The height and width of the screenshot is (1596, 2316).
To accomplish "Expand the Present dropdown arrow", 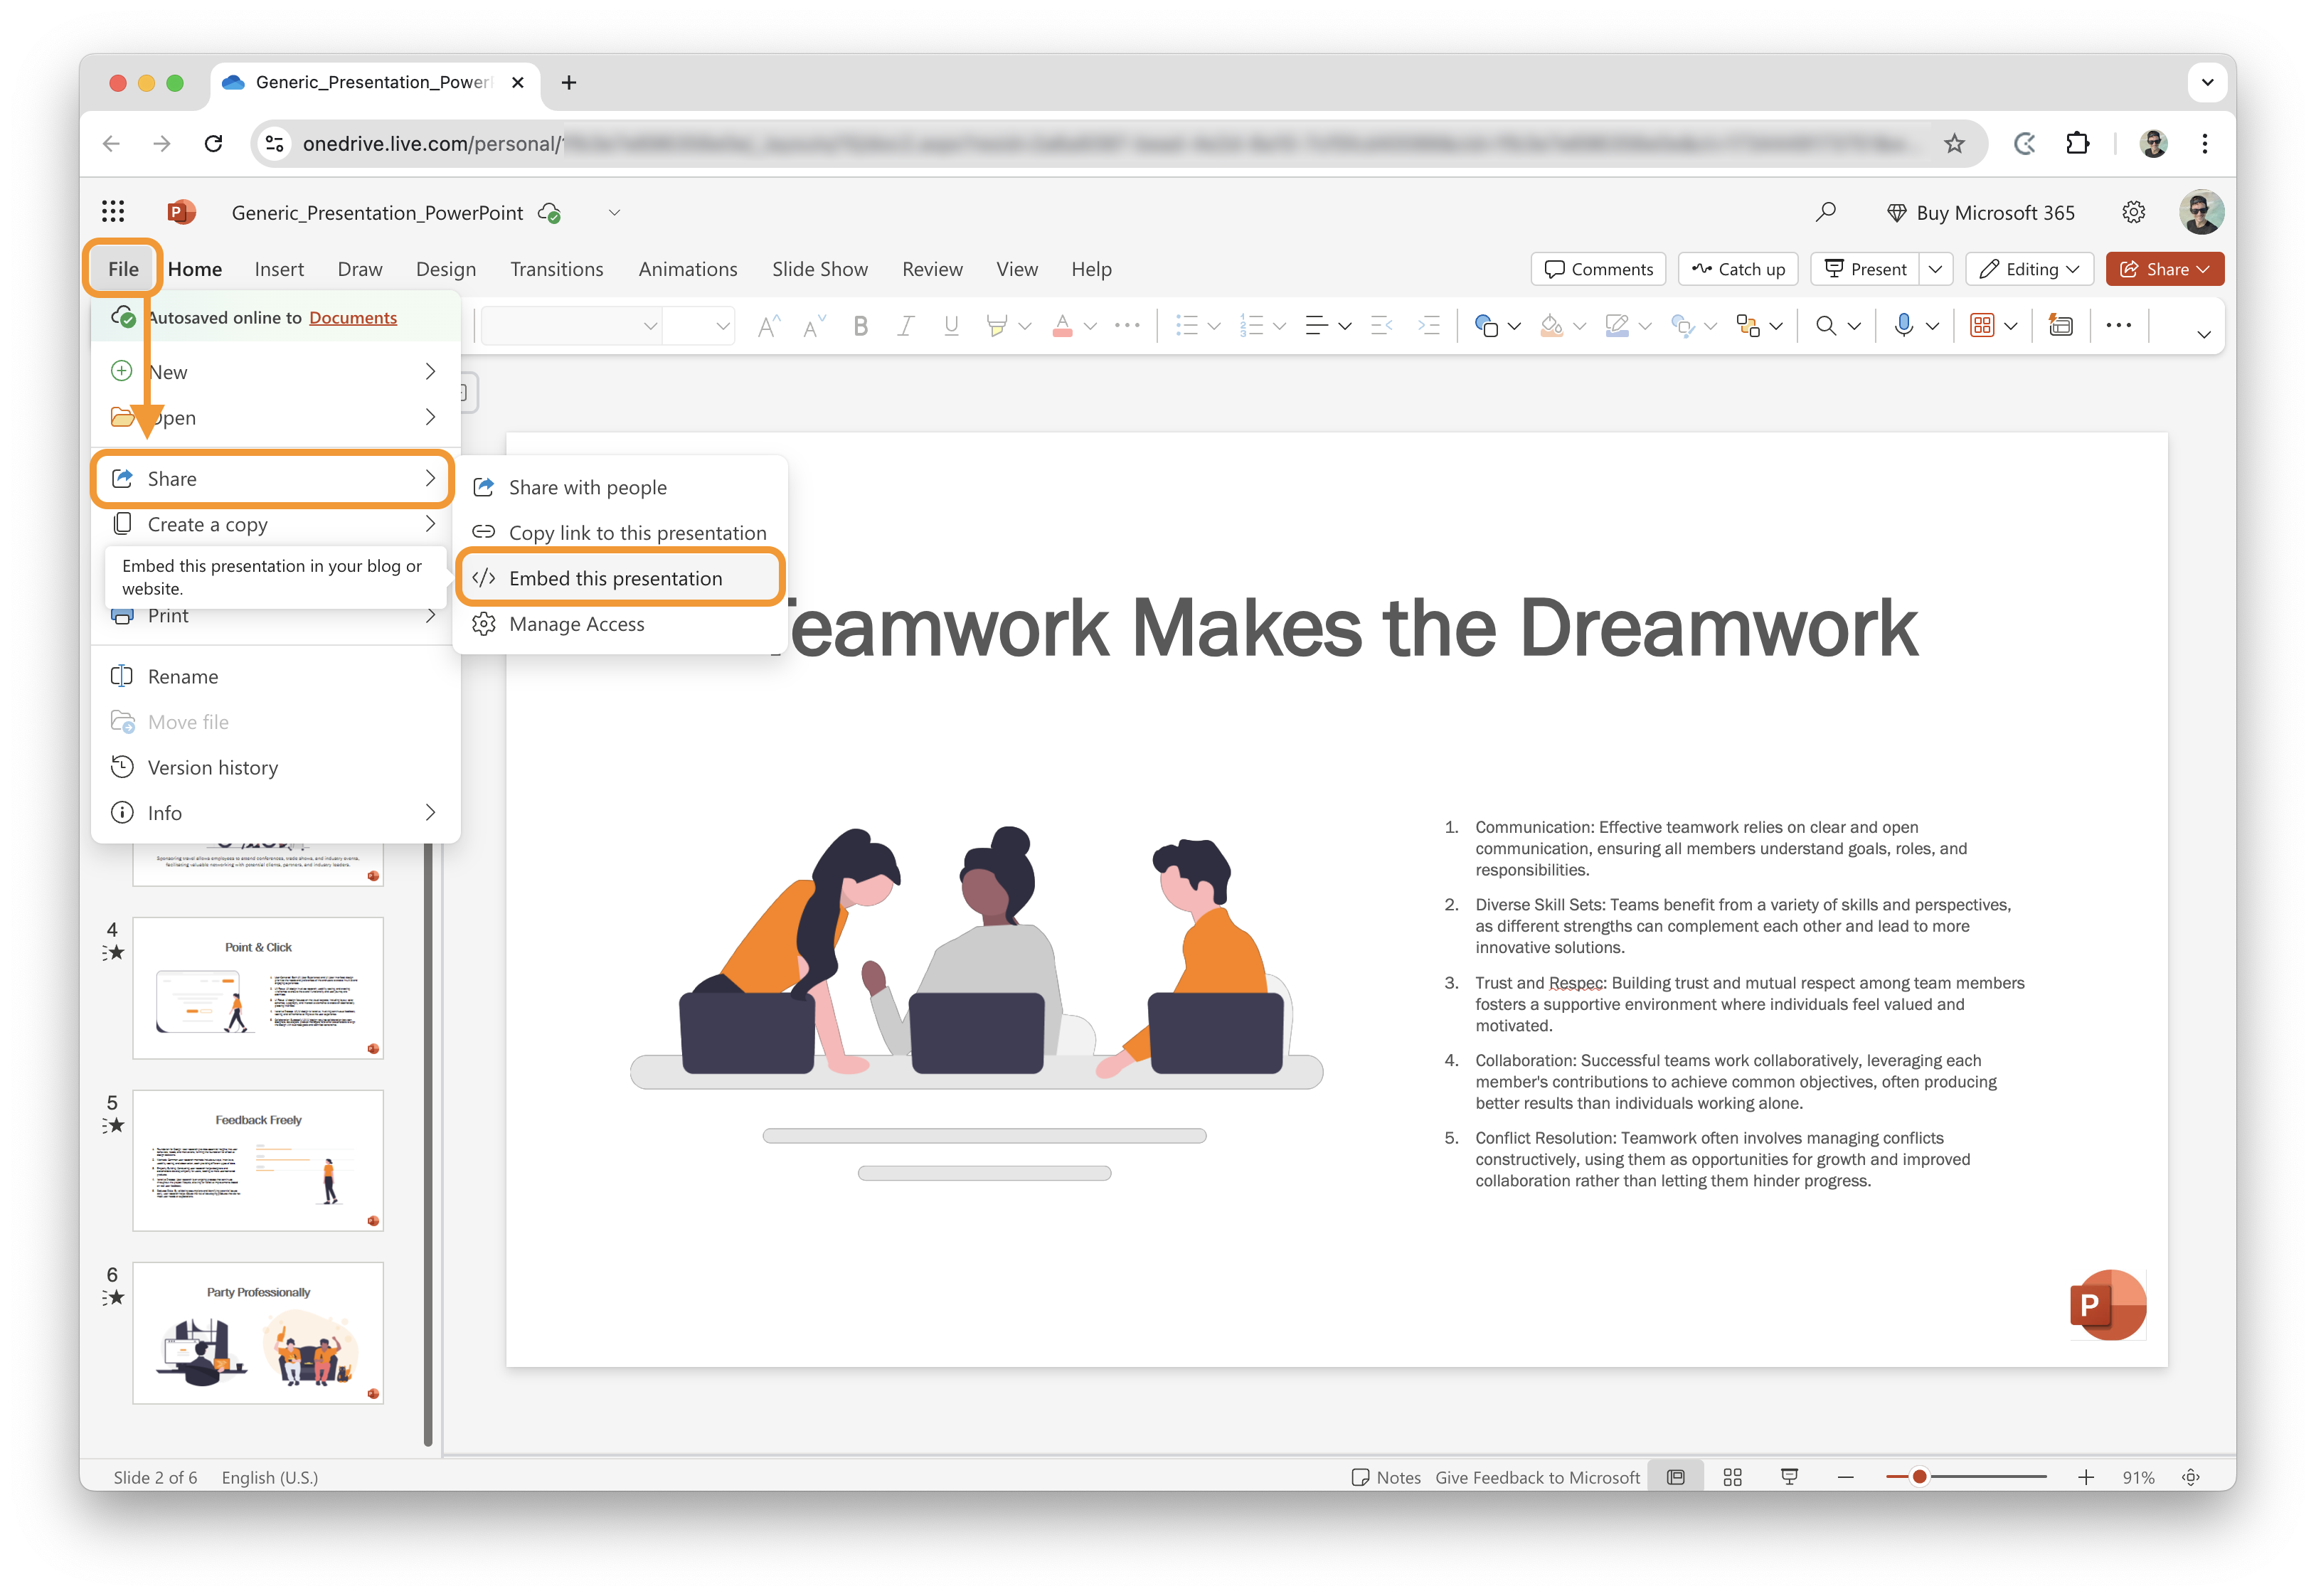I will (x=1936, y=269).
